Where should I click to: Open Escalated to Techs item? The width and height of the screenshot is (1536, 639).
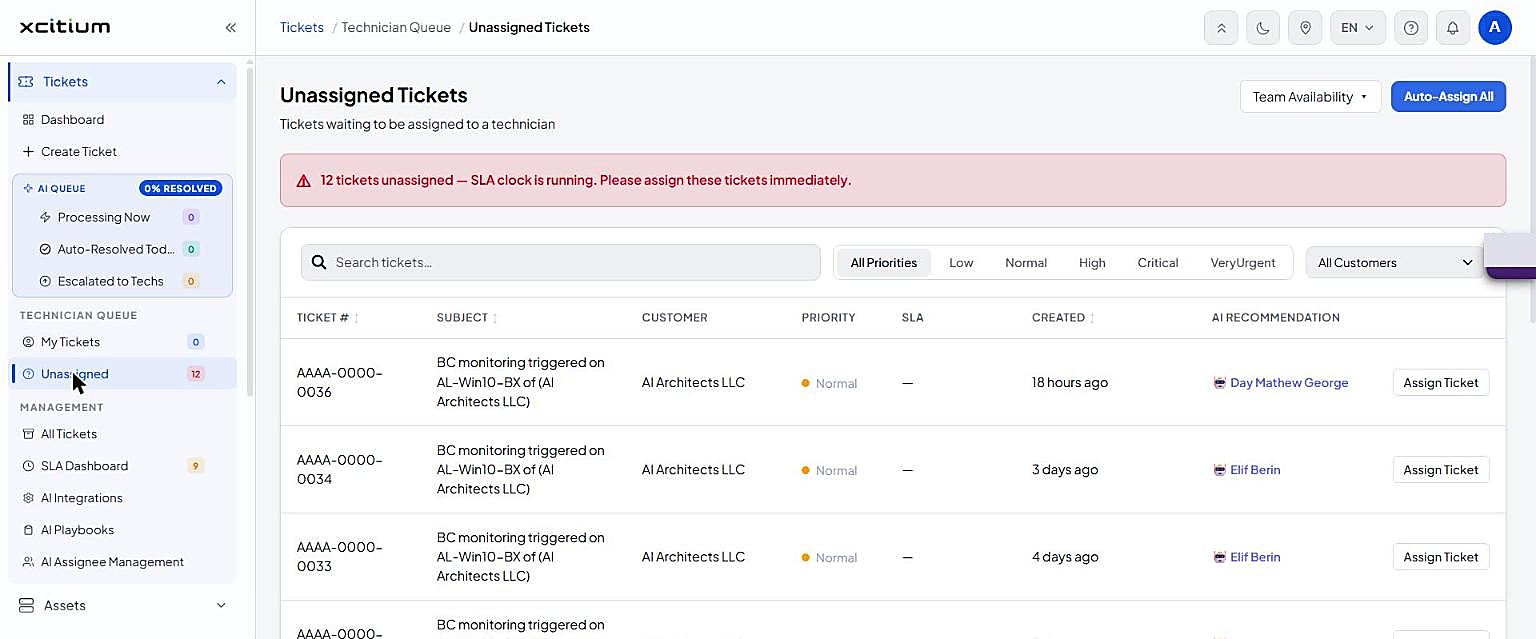point(110,281)
